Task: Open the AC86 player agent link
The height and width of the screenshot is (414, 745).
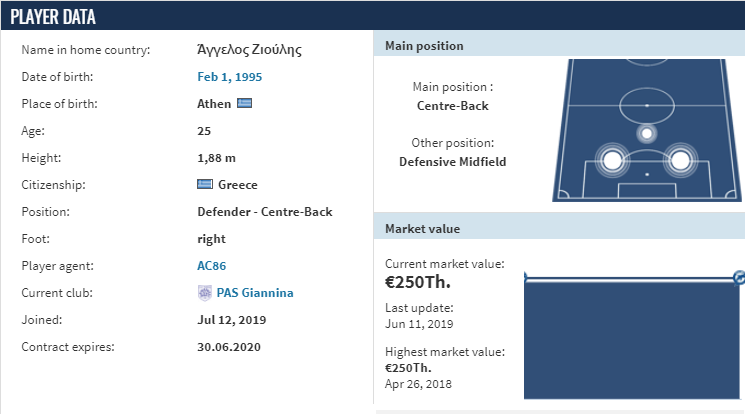Action: tap(211, 266)
